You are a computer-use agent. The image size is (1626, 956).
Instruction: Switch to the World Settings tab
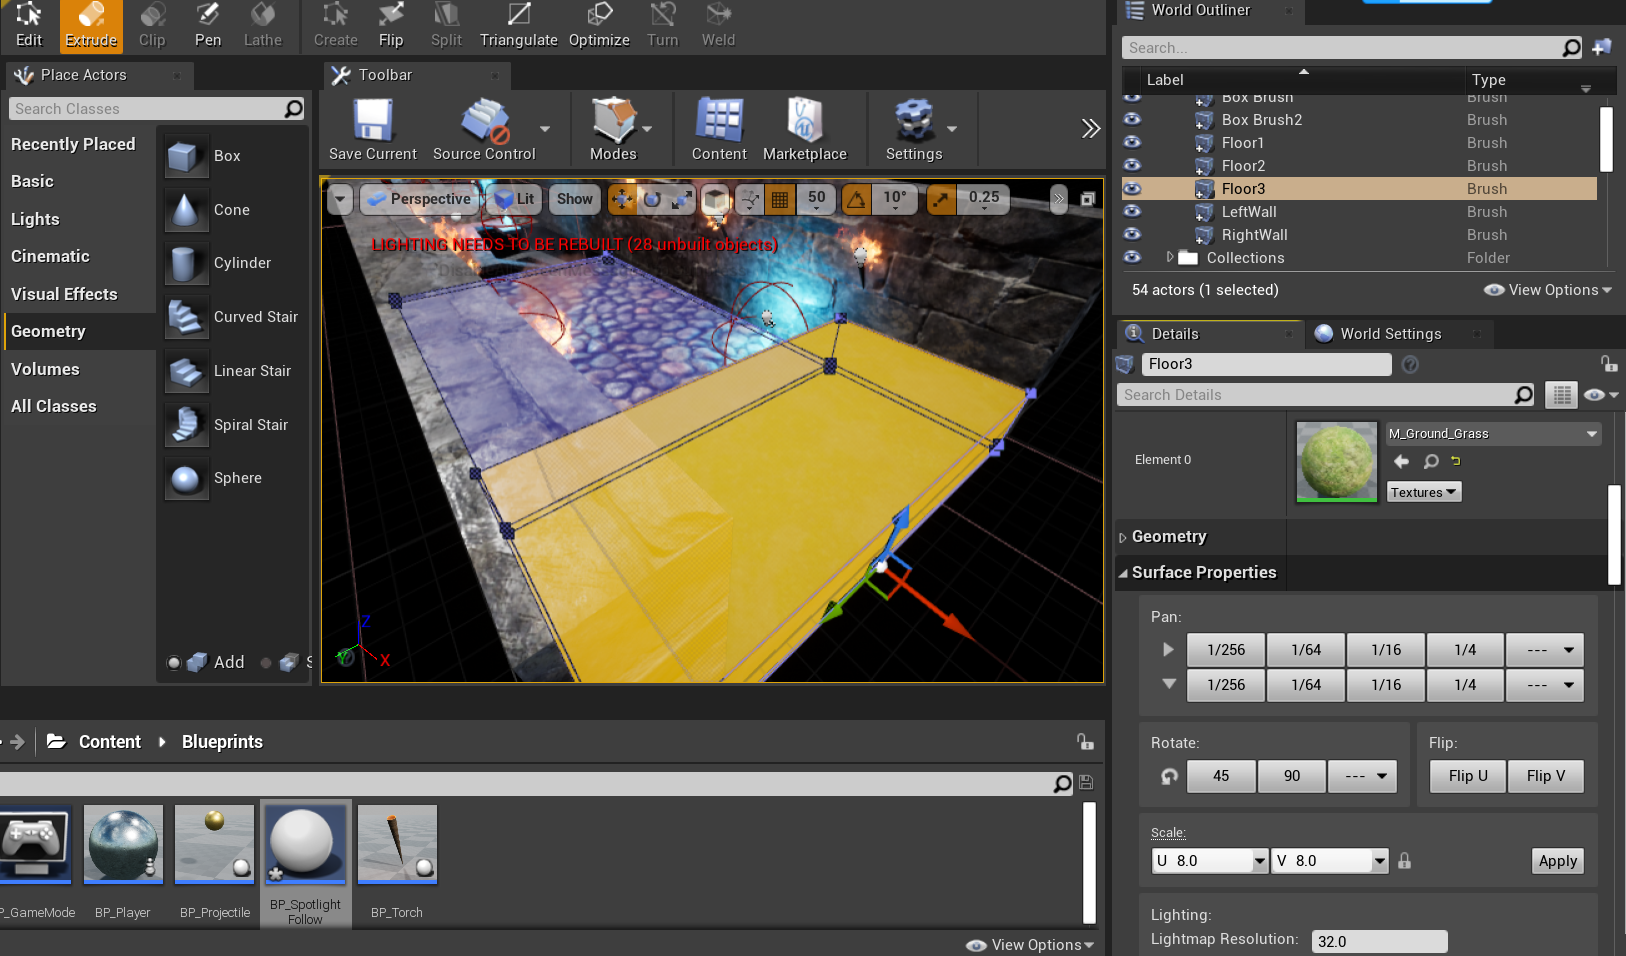1390,334
